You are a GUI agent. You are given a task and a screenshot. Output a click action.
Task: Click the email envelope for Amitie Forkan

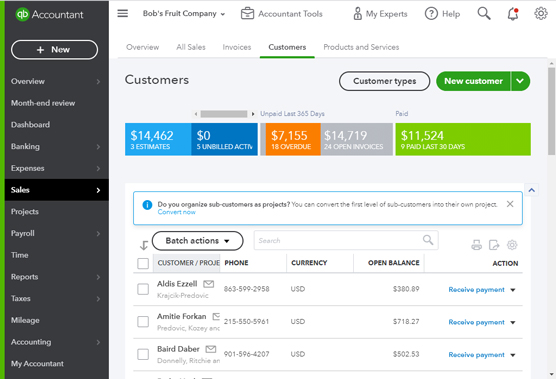[x=216, y=316]
